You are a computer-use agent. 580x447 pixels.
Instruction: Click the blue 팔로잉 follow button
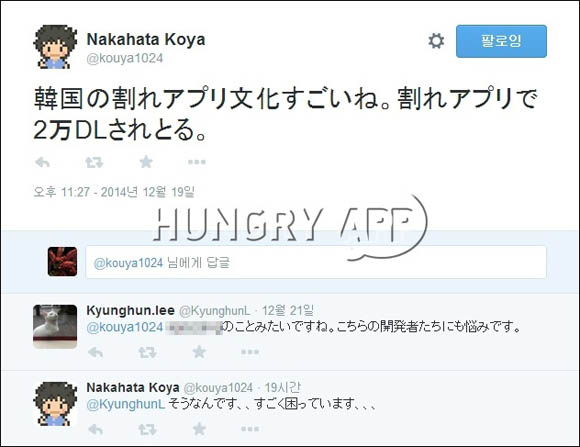[501, 41]
